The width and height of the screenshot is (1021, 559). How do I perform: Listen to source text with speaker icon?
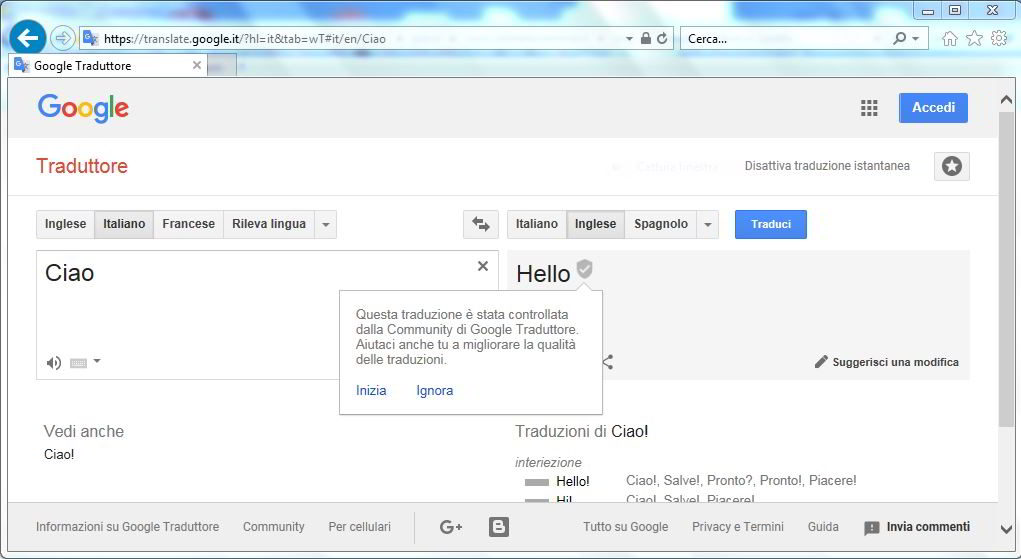53,363
